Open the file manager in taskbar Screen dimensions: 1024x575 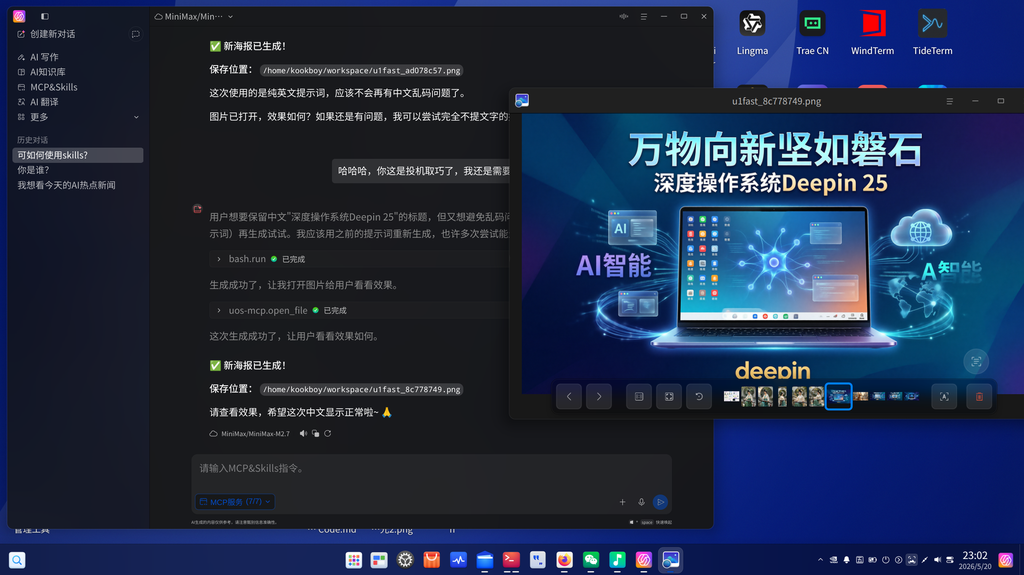(x=485, y=560)
